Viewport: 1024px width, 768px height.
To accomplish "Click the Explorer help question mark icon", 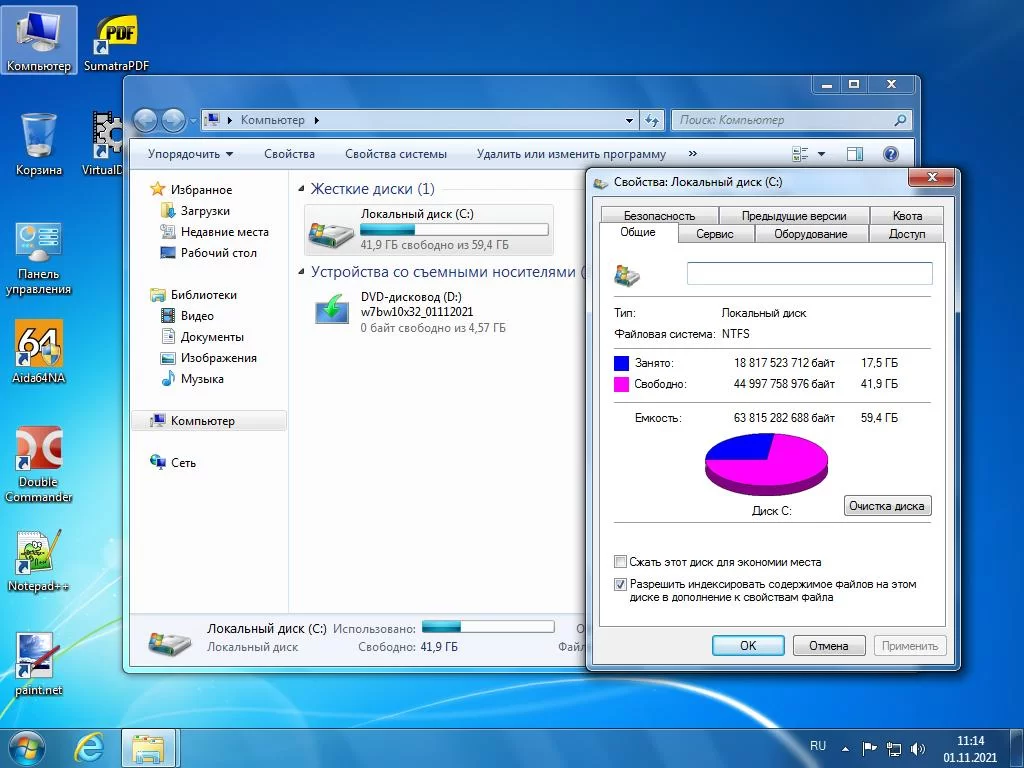I will tap(891, 154).
